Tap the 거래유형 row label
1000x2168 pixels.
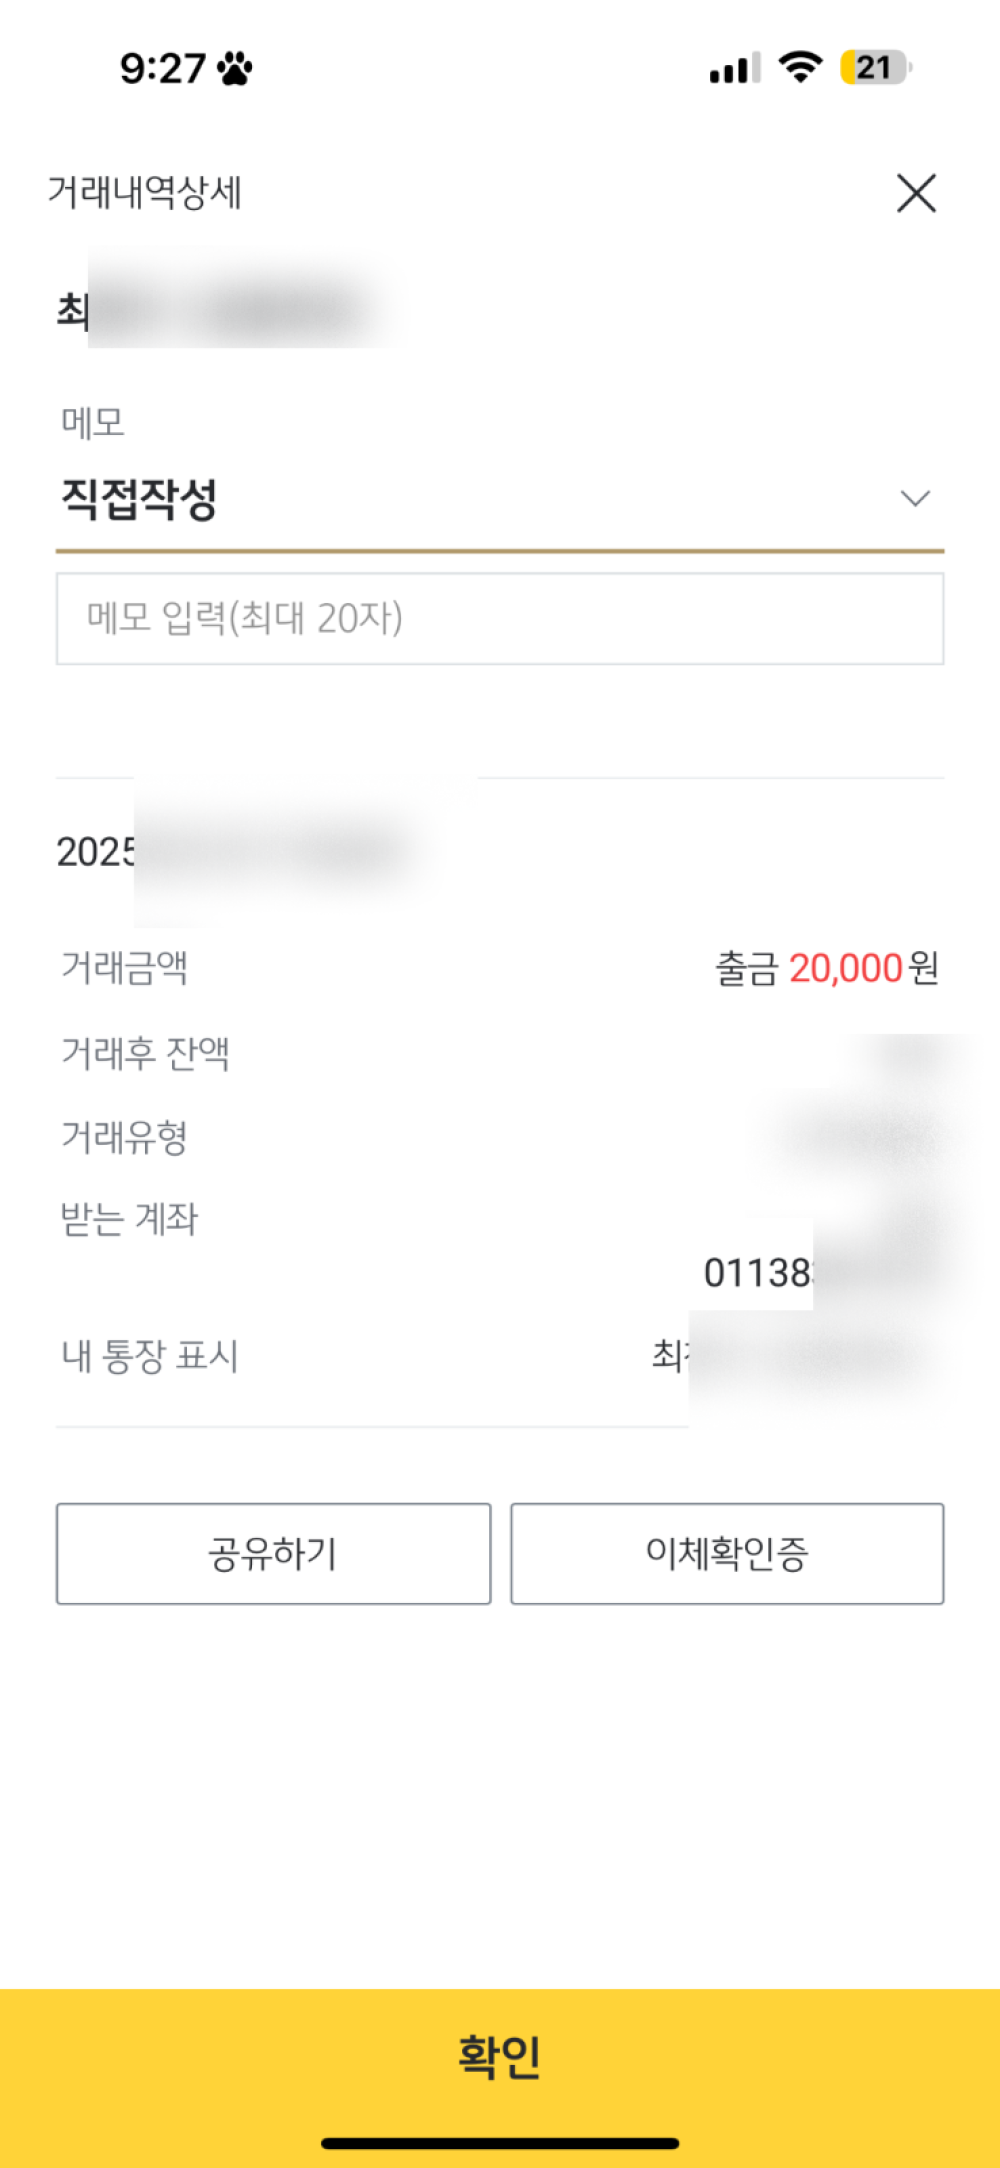click(x=124, y=1136)
